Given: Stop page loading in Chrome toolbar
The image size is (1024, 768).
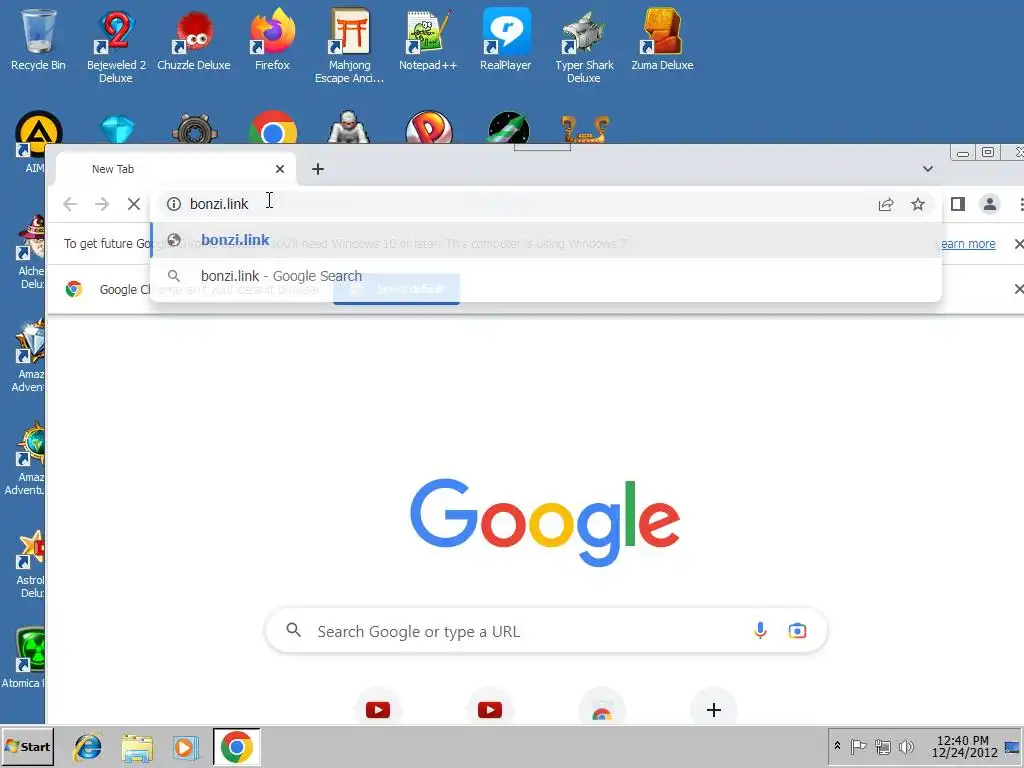Looking at the screenshot, I should [134, 204].
